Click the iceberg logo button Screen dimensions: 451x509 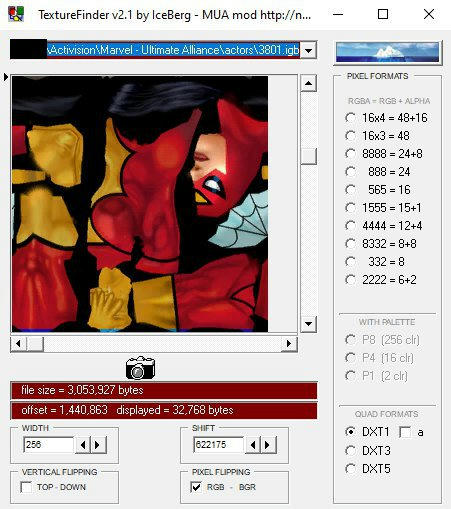click(388, 52)
